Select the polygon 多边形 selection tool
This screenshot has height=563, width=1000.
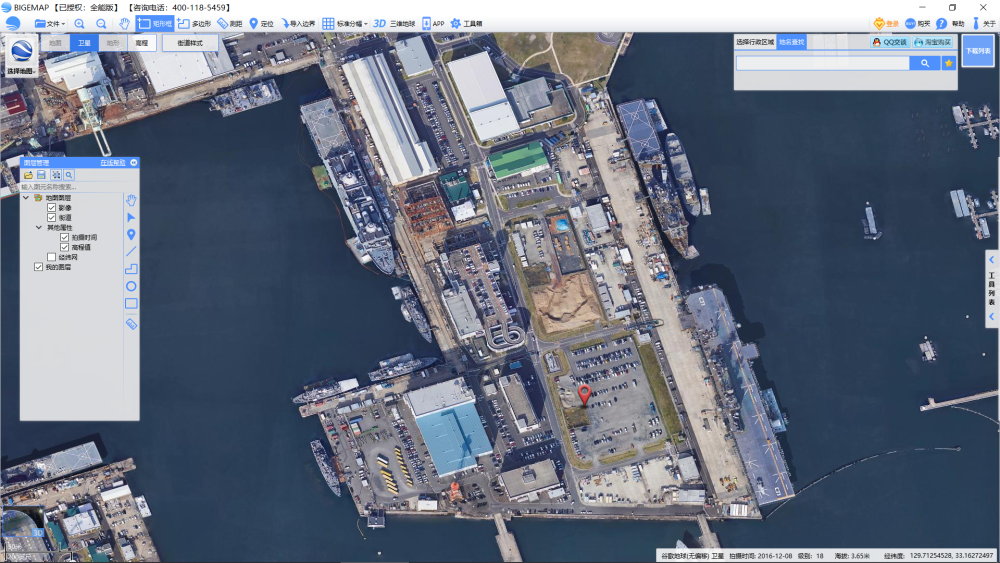pos(194,23)
